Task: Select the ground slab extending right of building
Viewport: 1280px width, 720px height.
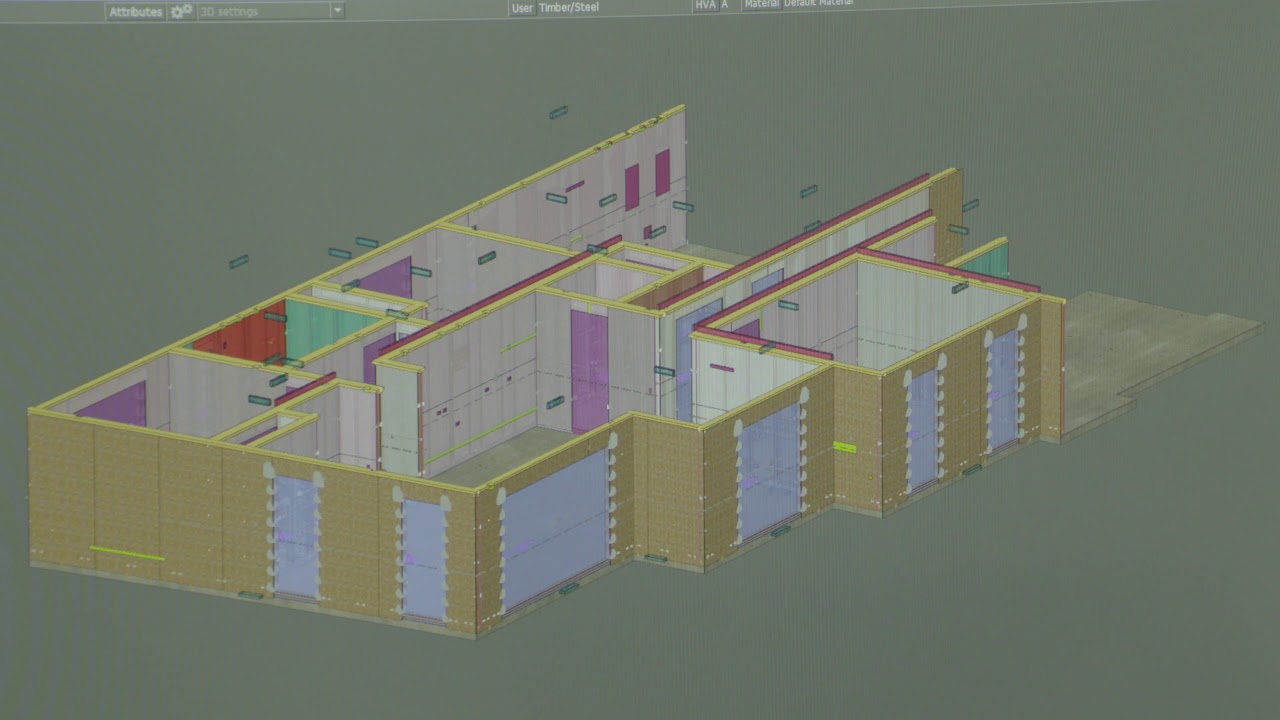Action: 1150,355
